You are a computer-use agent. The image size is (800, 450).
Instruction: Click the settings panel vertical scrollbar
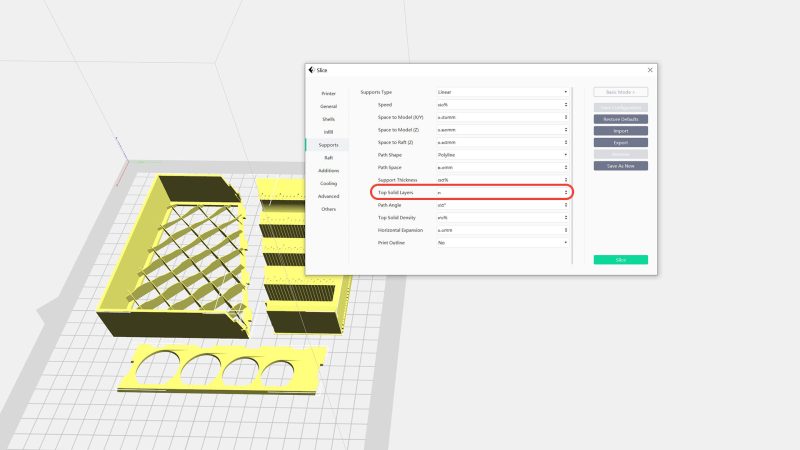click(572, 176)
